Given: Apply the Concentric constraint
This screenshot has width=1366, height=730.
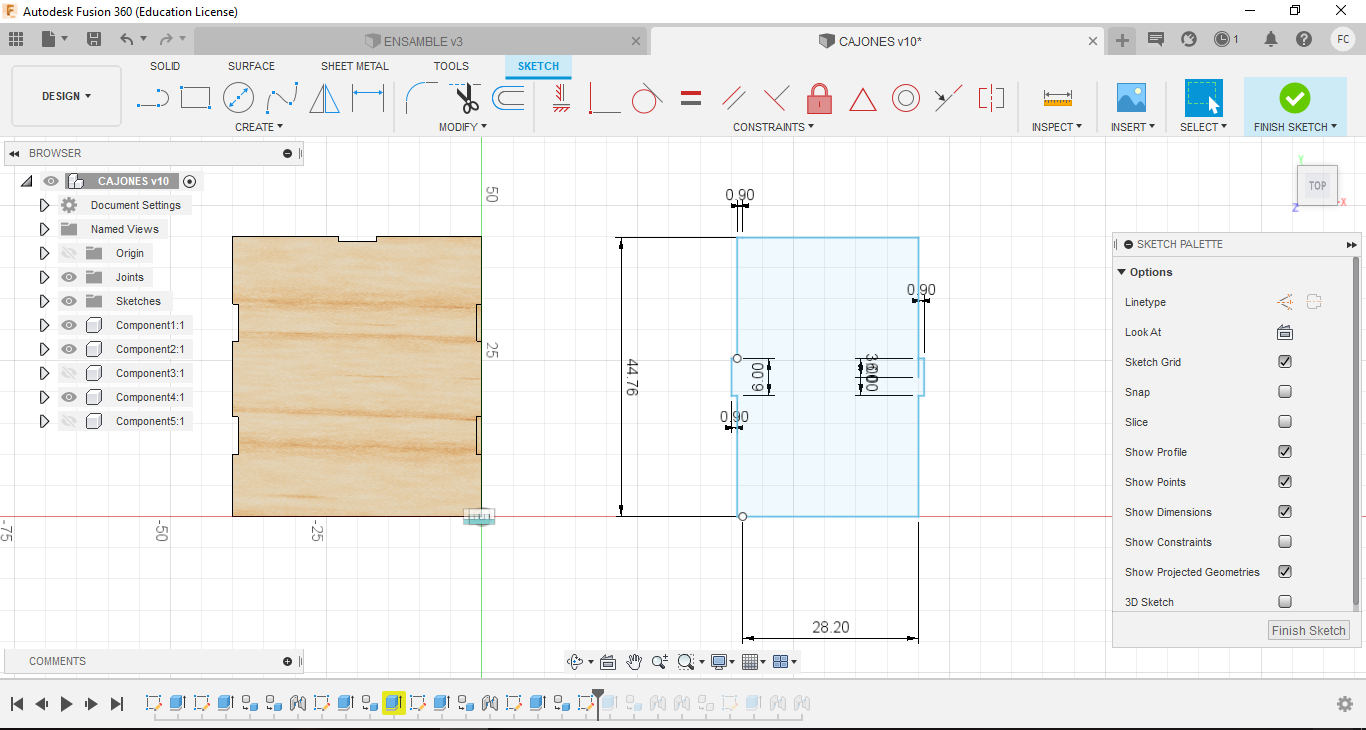Looking at the screenshot, I should click(x=906, y=98).
